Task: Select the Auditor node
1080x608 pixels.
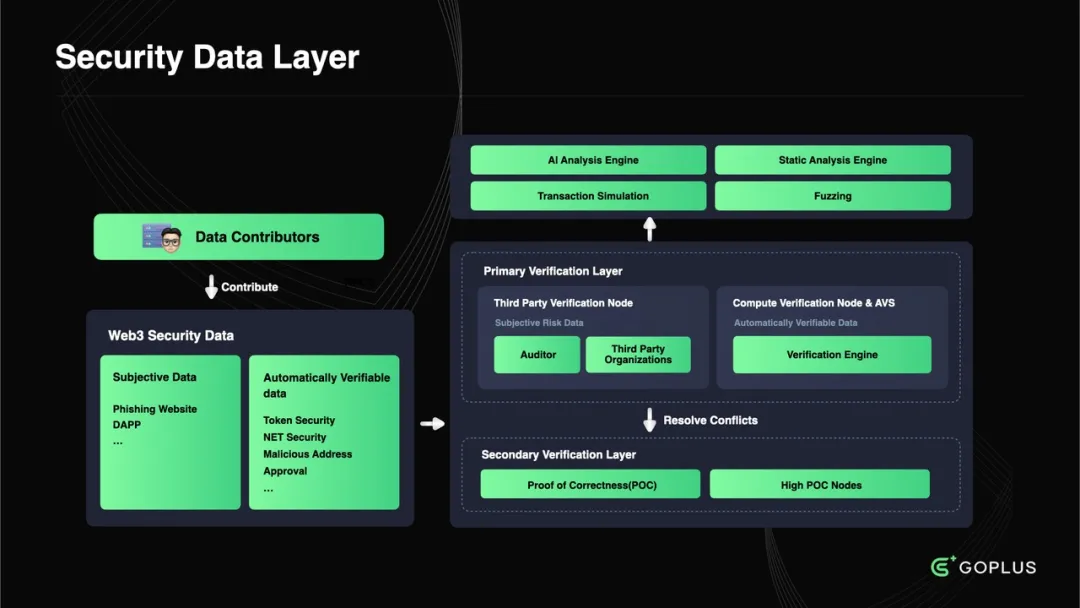Action: [x=538, y=355]
